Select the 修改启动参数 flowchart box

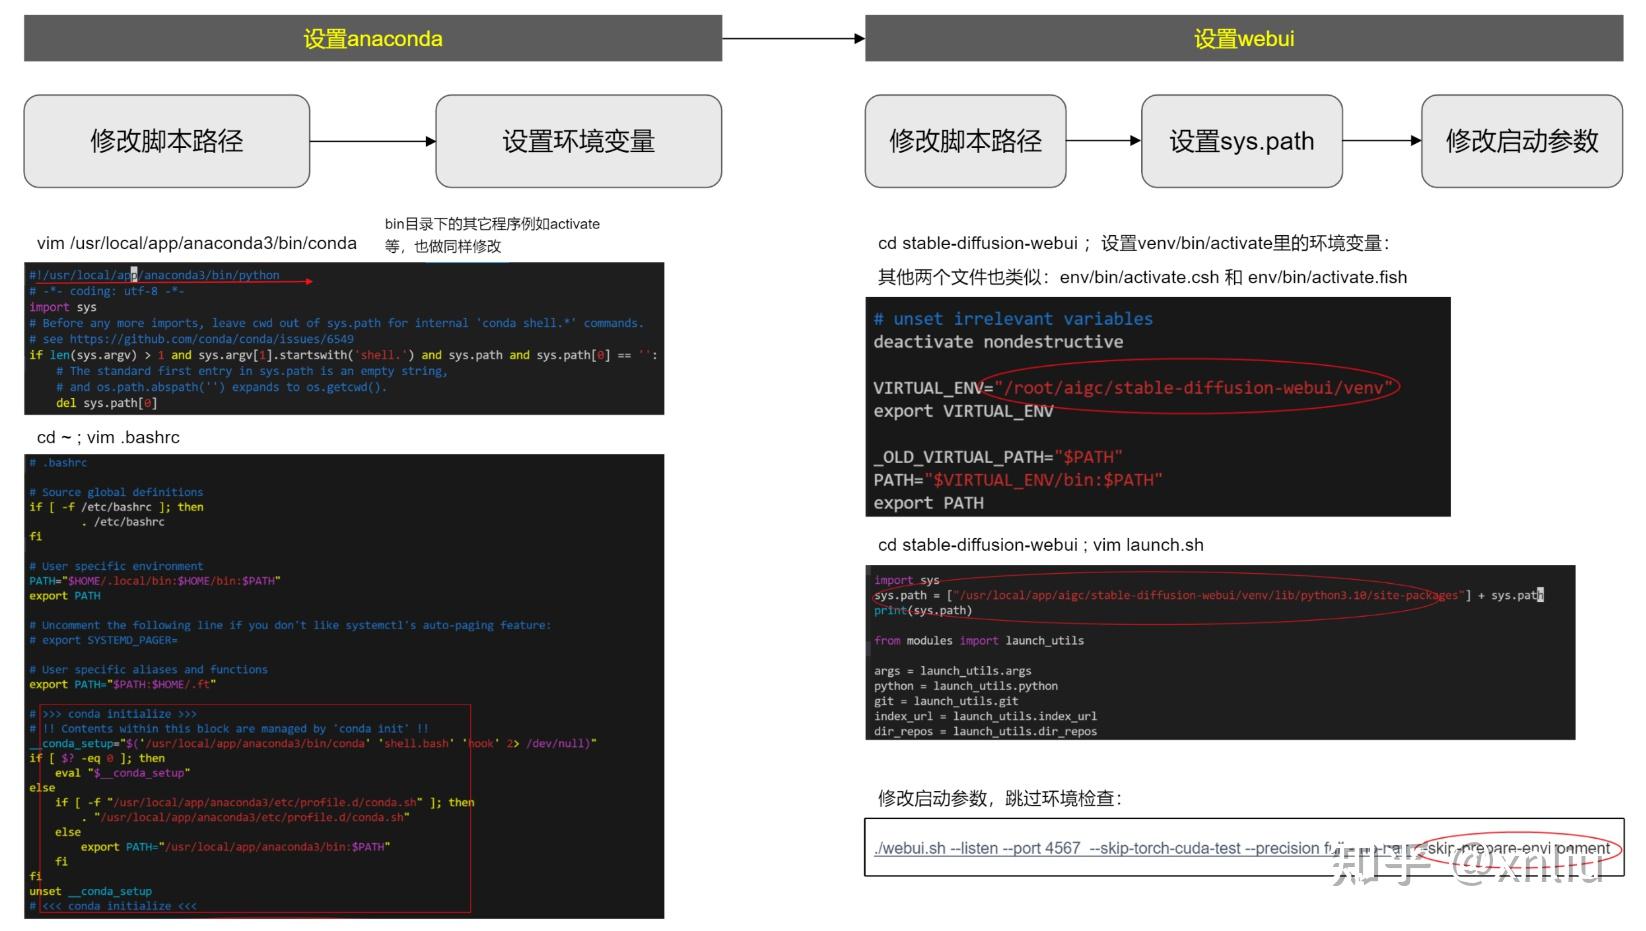[1521, 142]
